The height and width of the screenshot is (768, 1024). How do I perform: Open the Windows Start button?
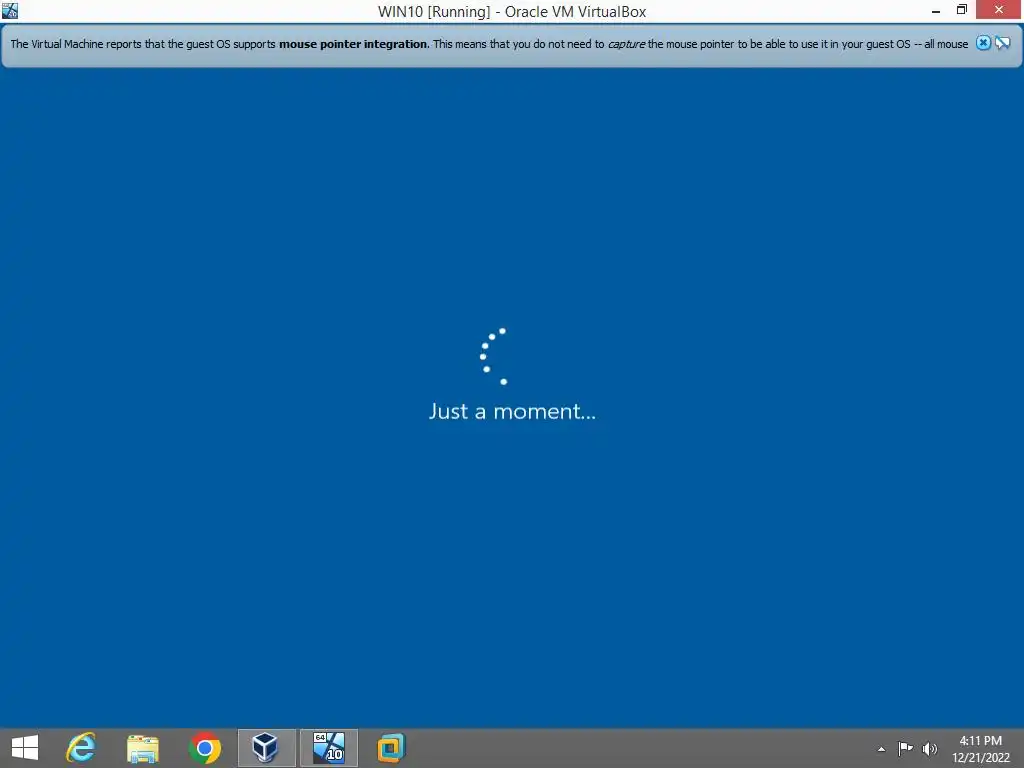25,748
